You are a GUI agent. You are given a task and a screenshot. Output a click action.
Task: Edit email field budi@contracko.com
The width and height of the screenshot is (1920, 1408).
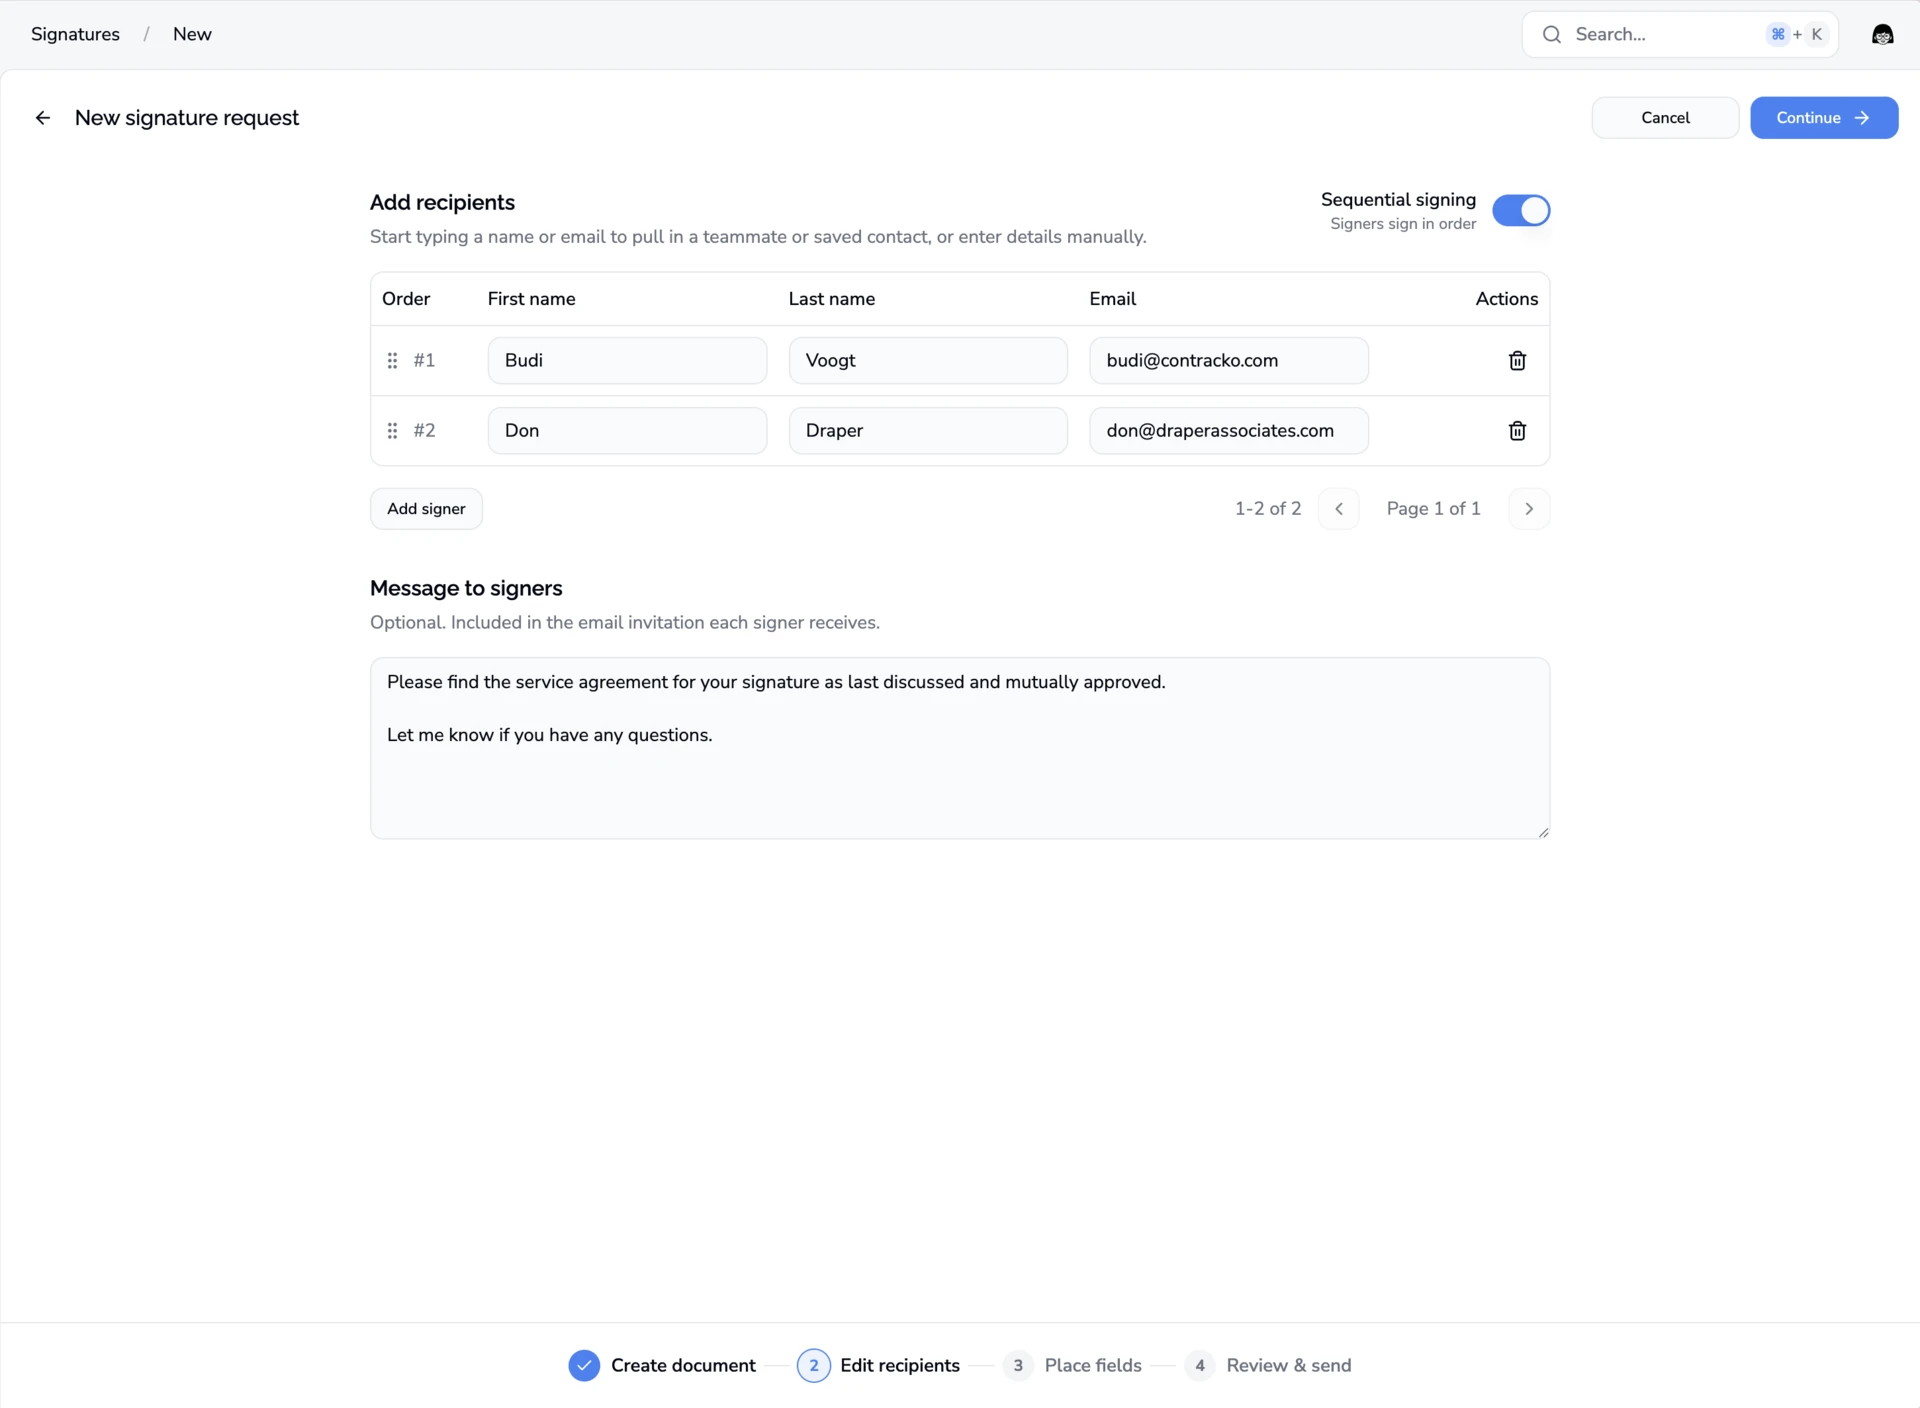1229,361
